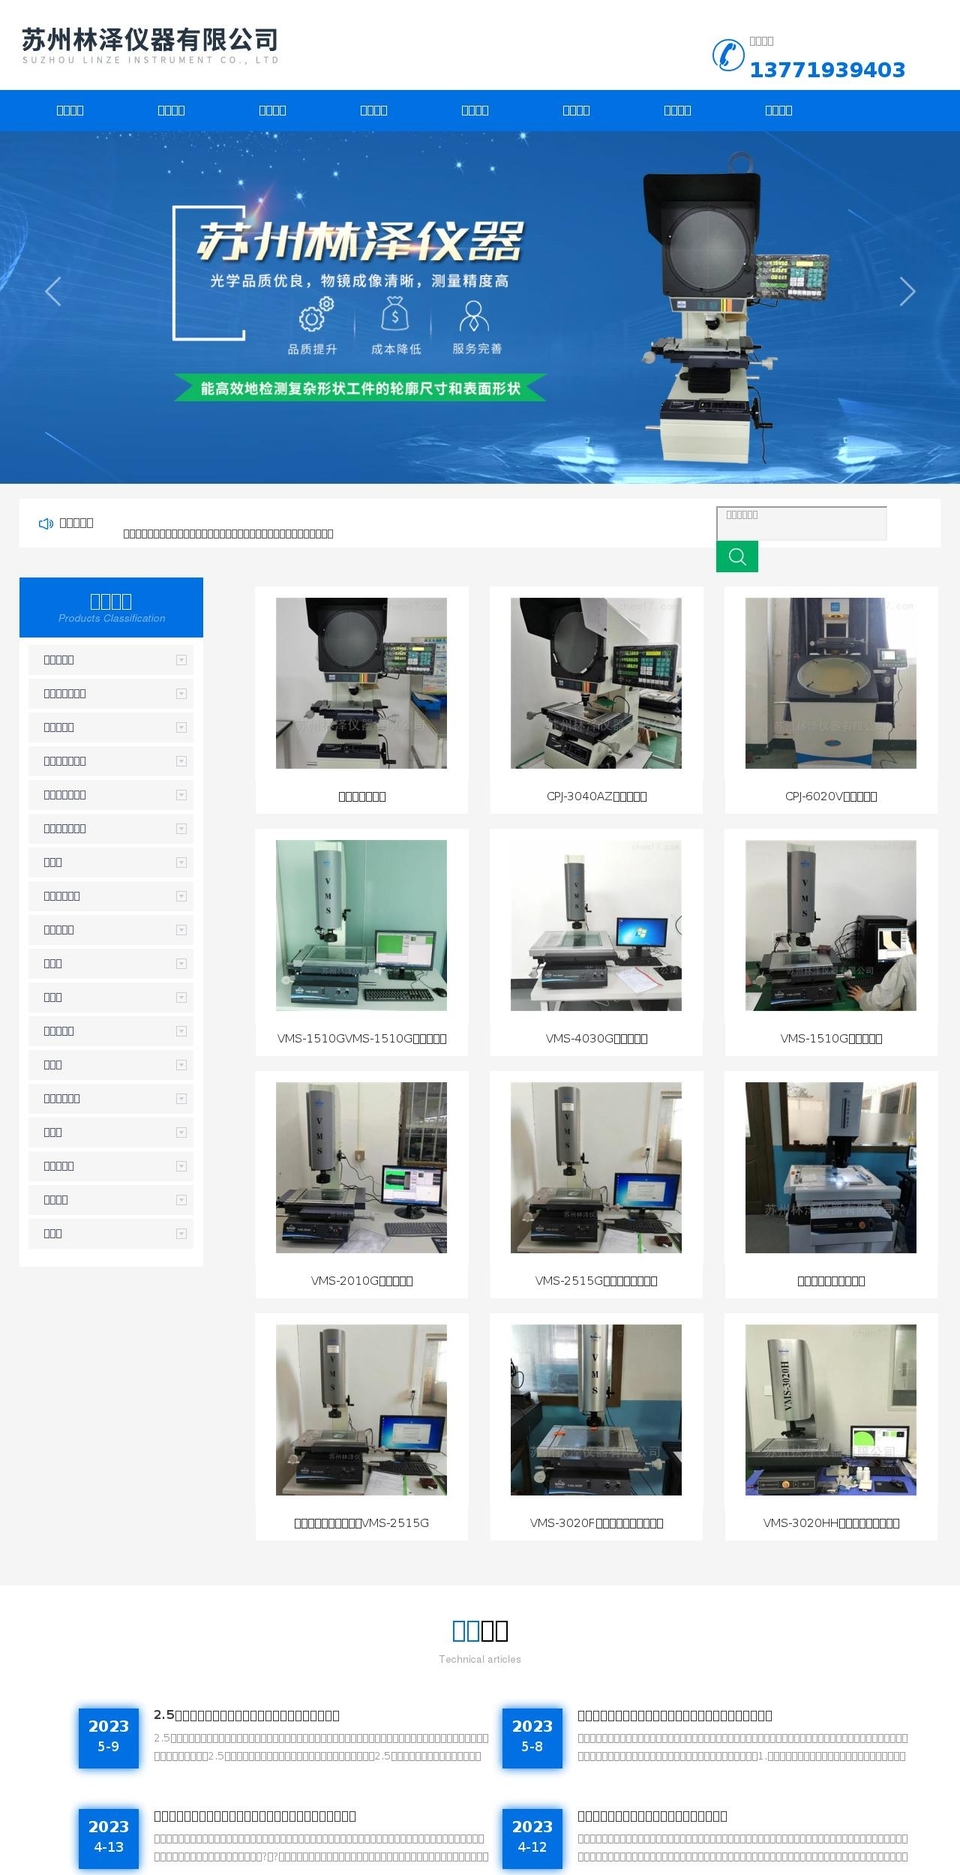Open the VMS-4030G product image
Image resolution: width=960 pixels, height=1875 pixels.
[x=596, y=926]
